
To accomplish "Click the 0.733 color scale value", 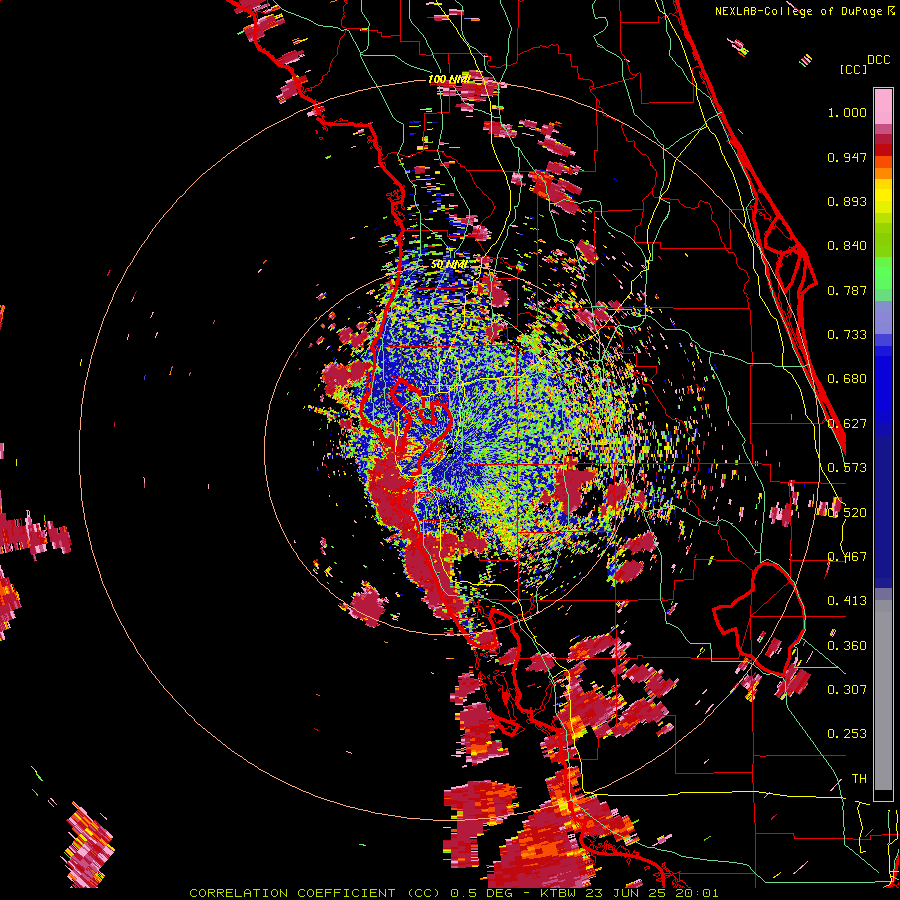I will click(x=847, y=335).
